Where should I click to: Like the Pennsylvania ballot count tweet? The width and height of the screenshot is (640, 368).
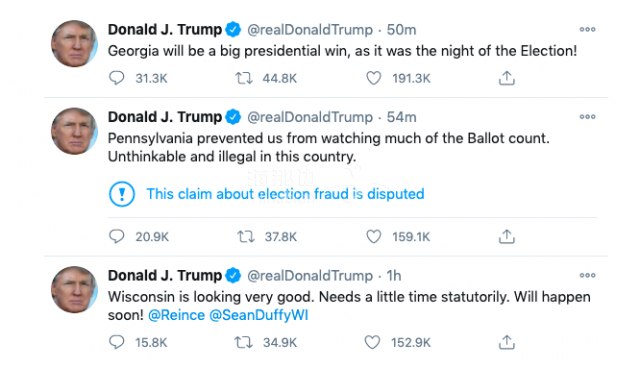click(x=373, y=236)
